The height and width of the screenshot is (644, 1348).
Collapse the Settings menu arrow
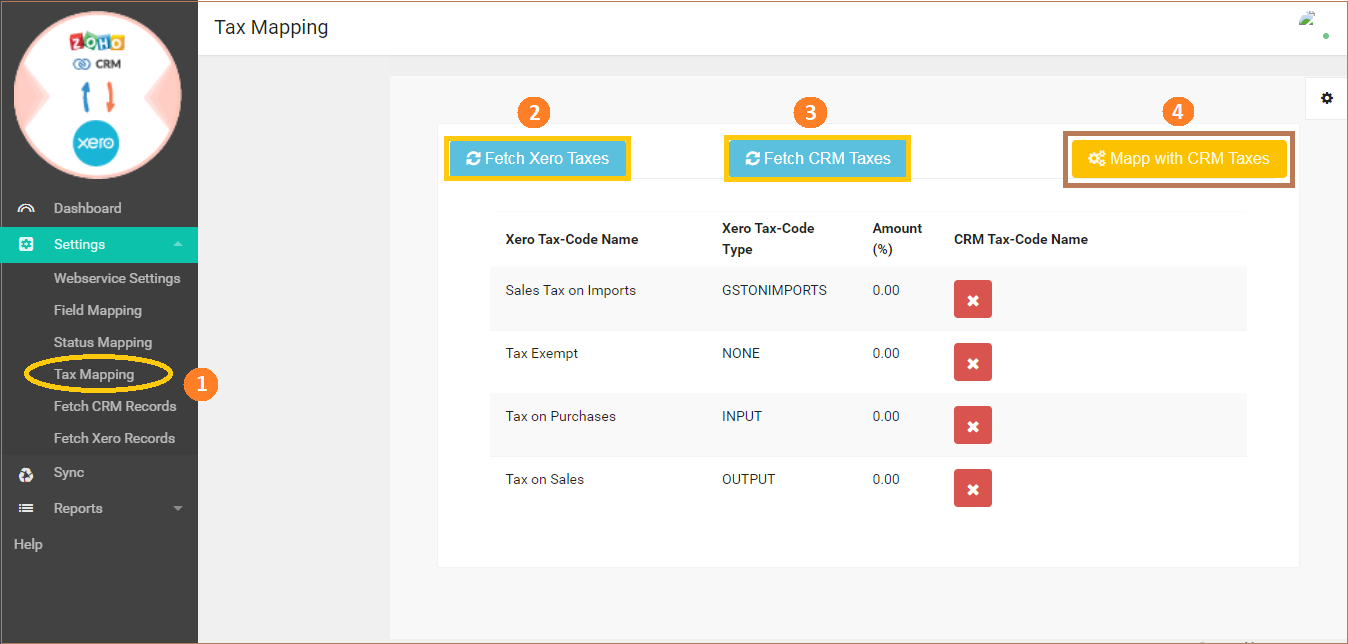[x=178, y=245]
